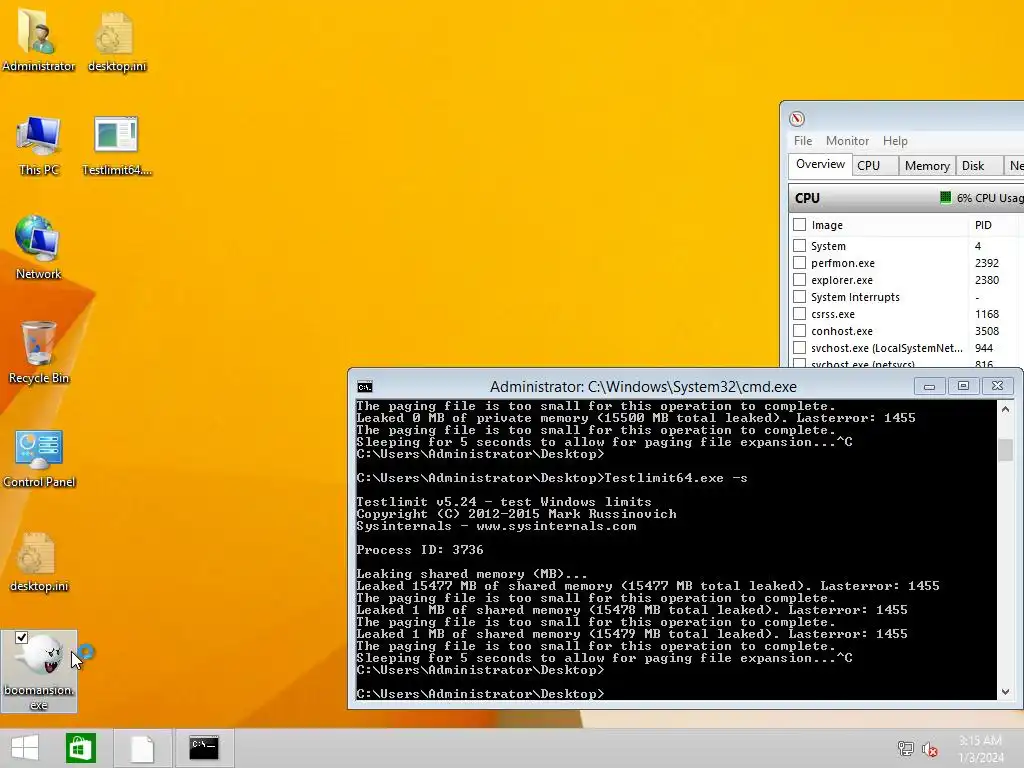Check the conhost.exe checkbox
The image size is (1024, 768).
click(x=799, y=330)
